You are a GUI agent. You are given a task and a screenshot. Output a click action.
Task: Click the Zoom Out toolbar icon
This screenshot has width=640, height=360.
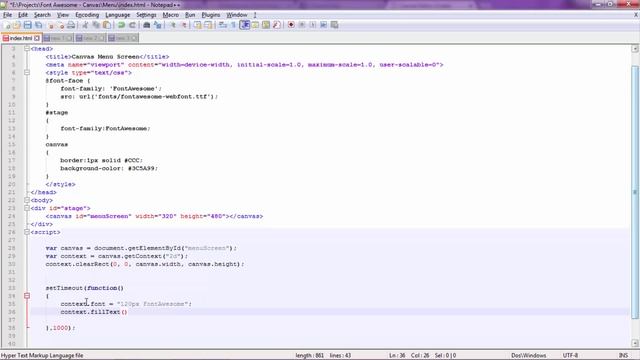pyautogui.click(x=184, y=25)
